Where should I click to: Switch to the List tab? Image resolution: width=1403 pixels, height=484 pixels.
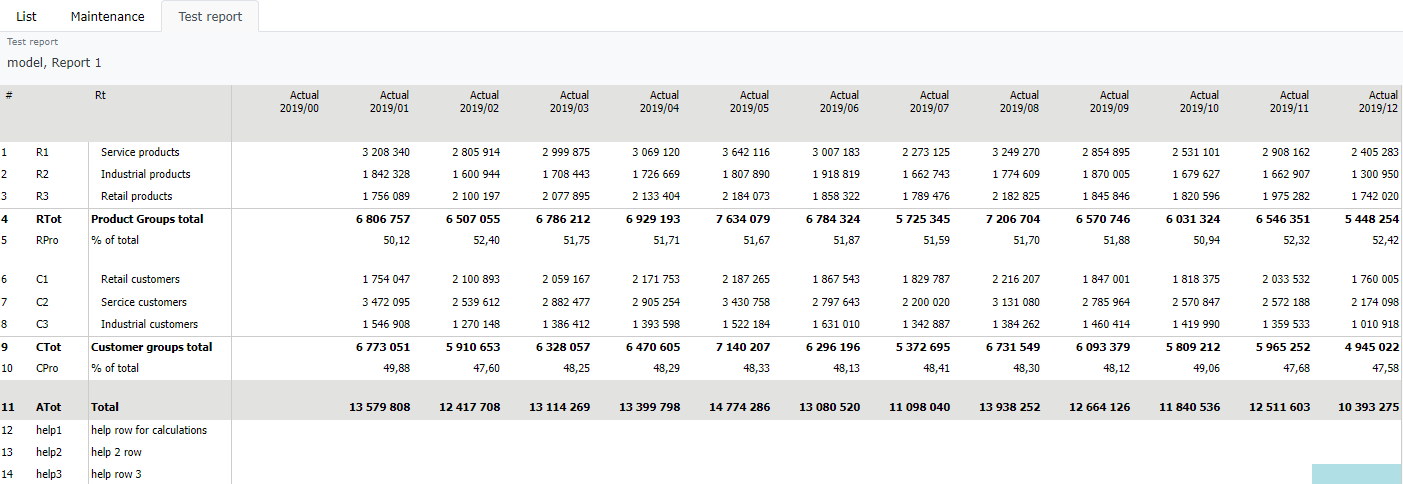click(26, 16)
